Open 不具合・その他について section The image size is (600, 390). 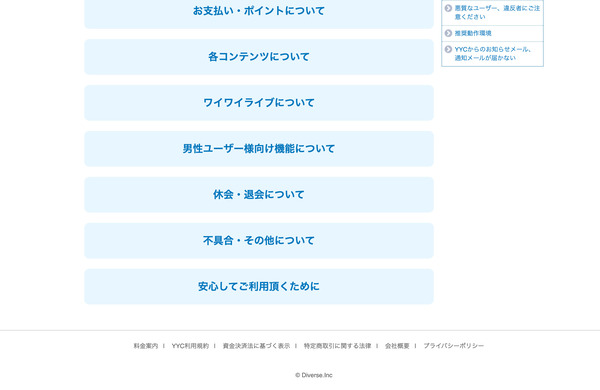[x=259, y=241]
